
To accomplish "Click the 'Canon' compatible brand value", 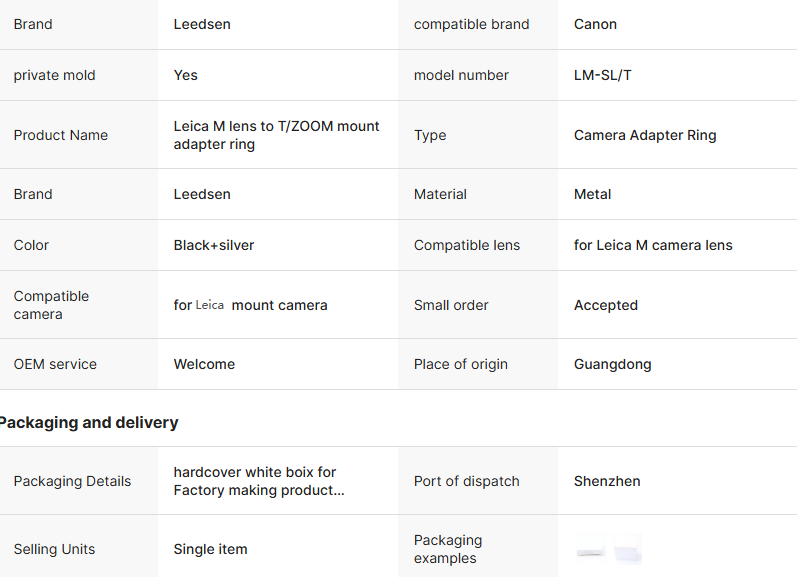I will coord(595,24).
